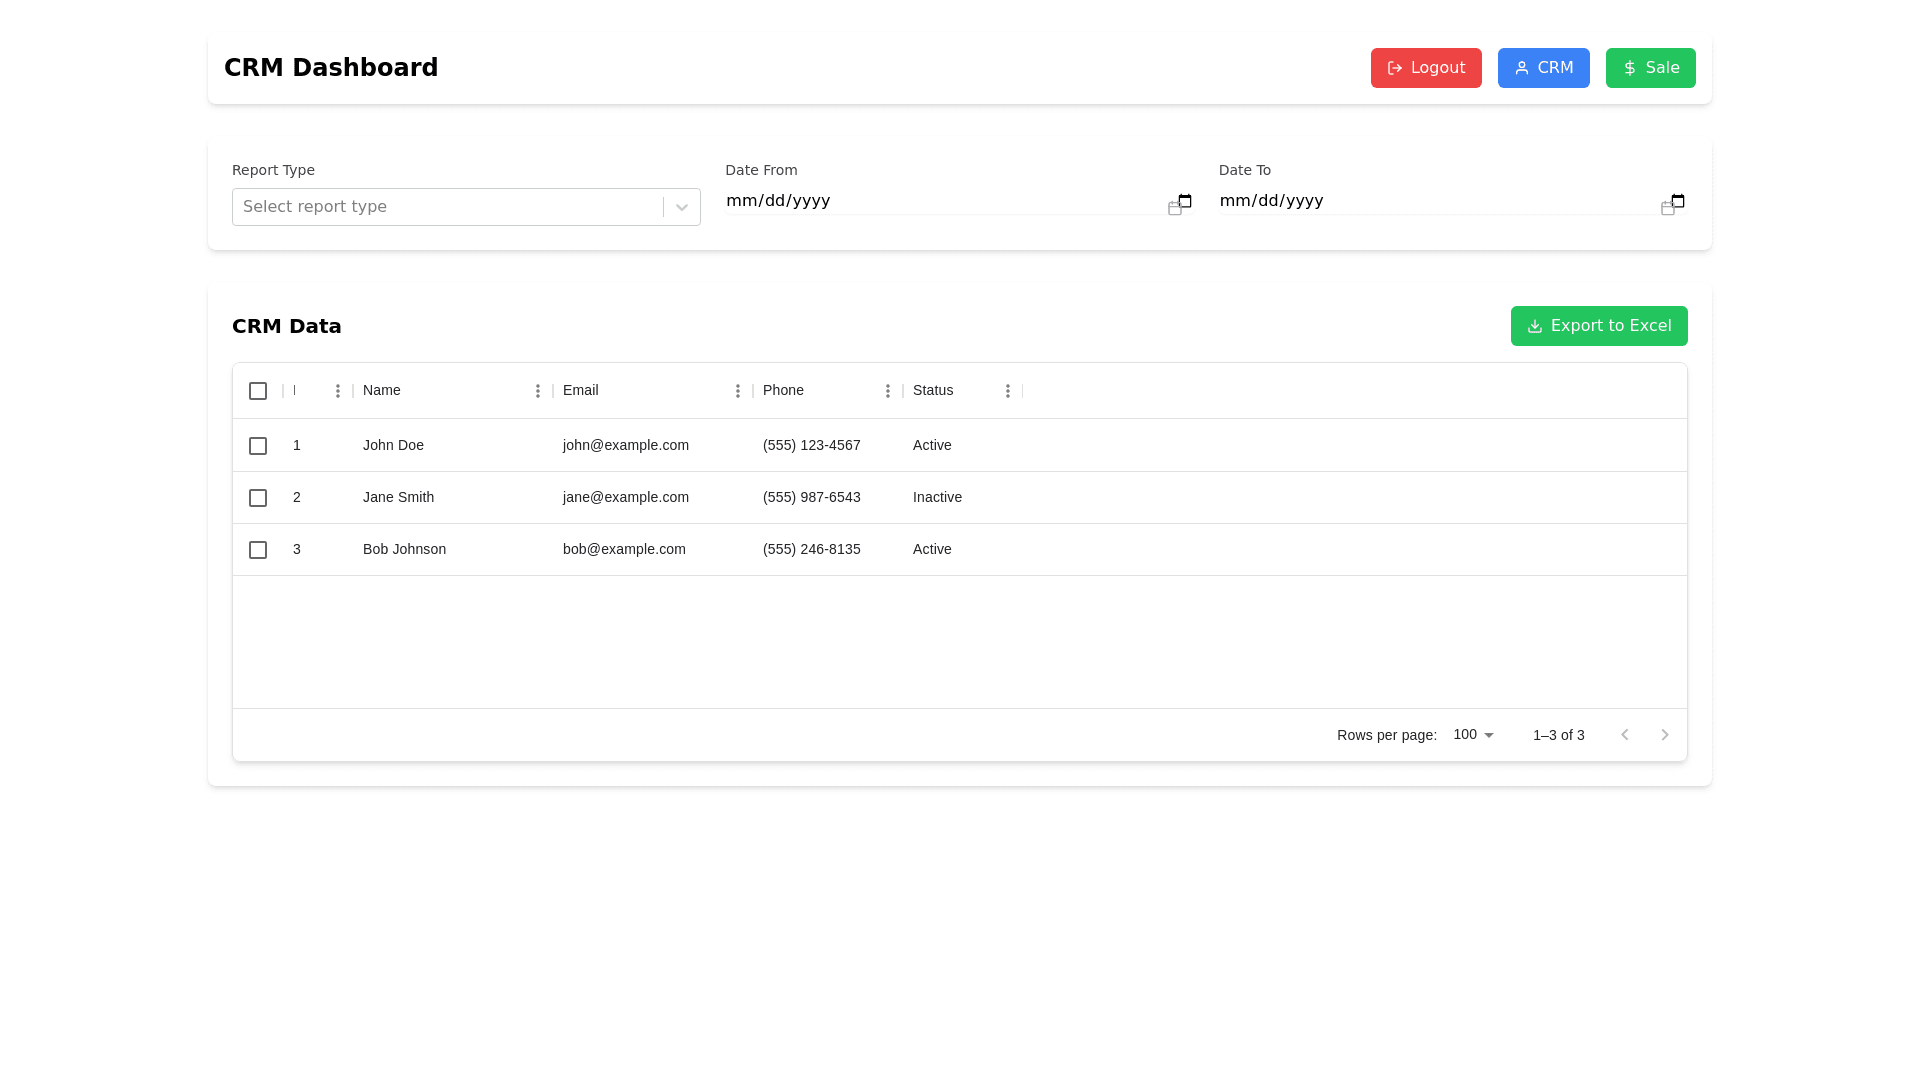Check the Bob Johnson row checkbox
This screenshot has height=1080, width=1920.
coord(258,550)
